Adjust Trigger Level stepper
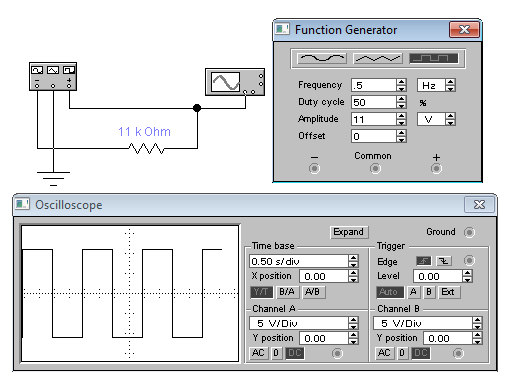Viewport: 527px width, 379px height. pos(467,276)
